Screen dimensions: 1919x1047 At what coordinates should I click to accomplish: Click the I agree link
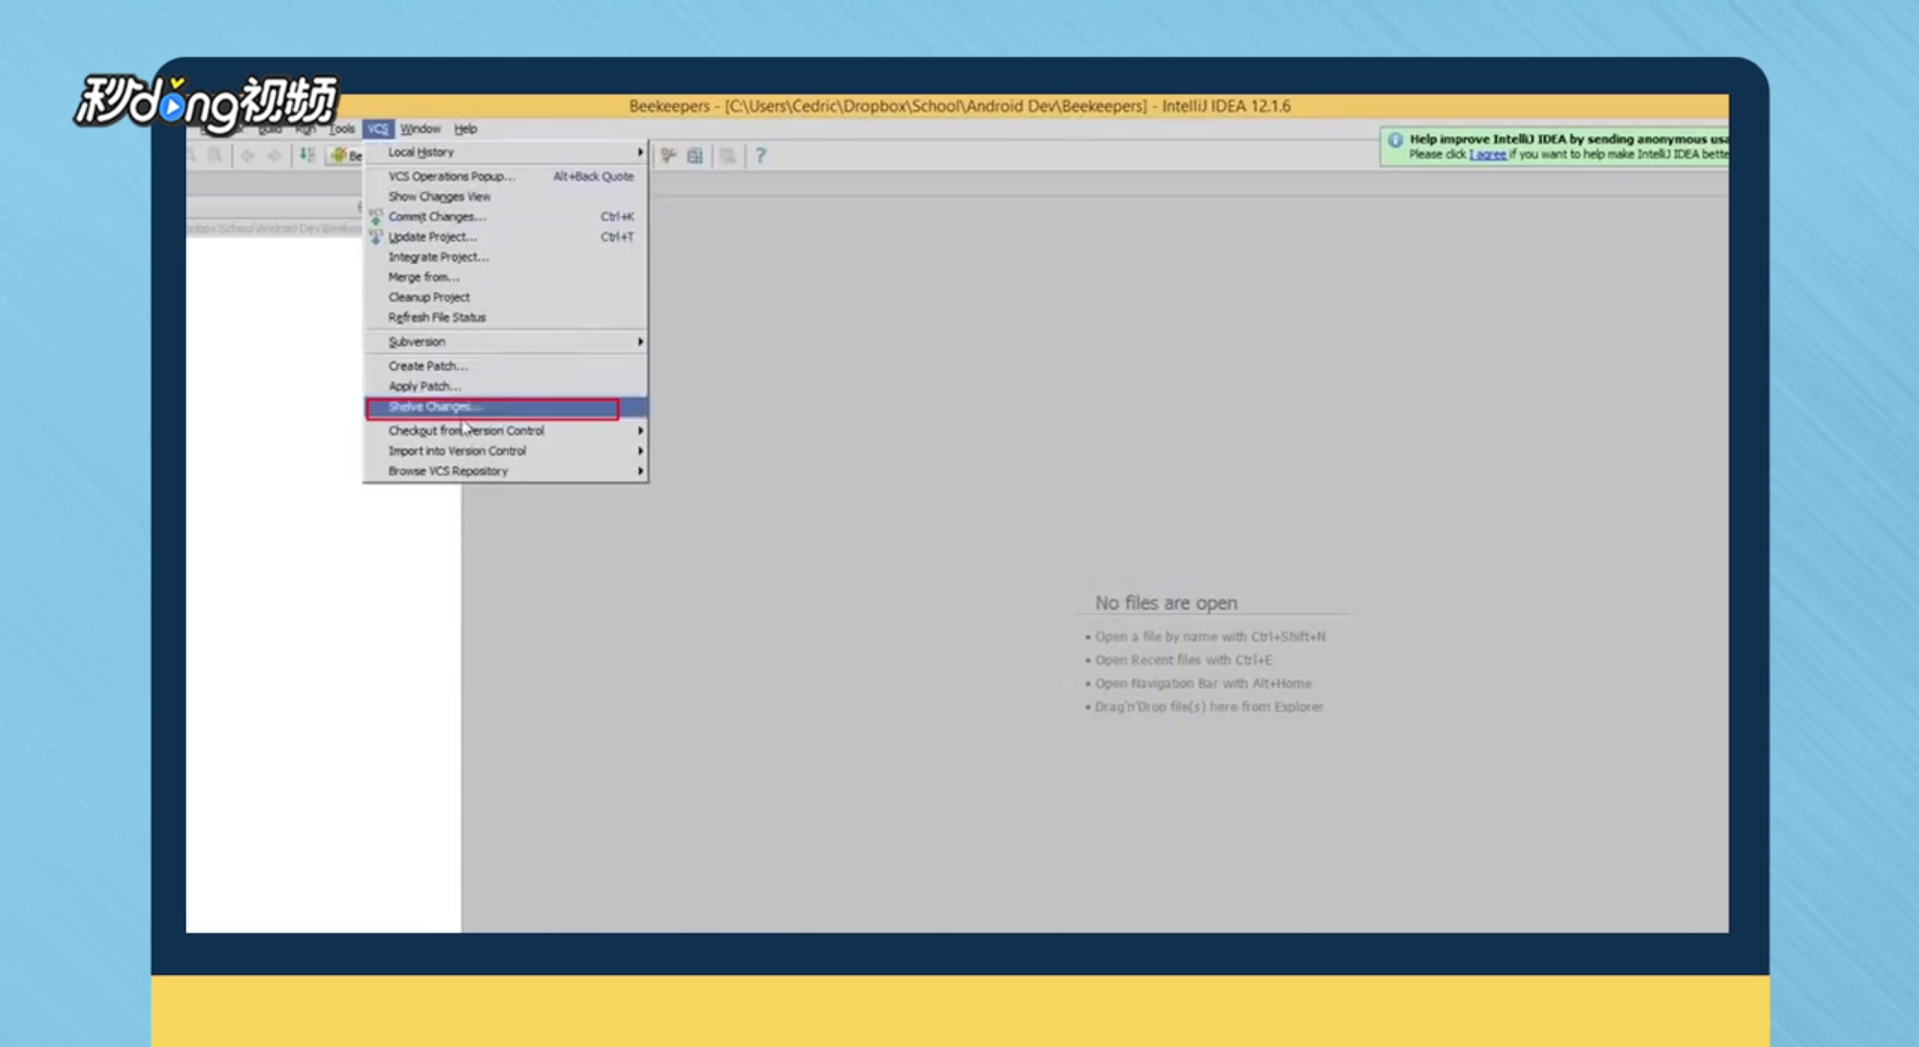point(1488,154)
